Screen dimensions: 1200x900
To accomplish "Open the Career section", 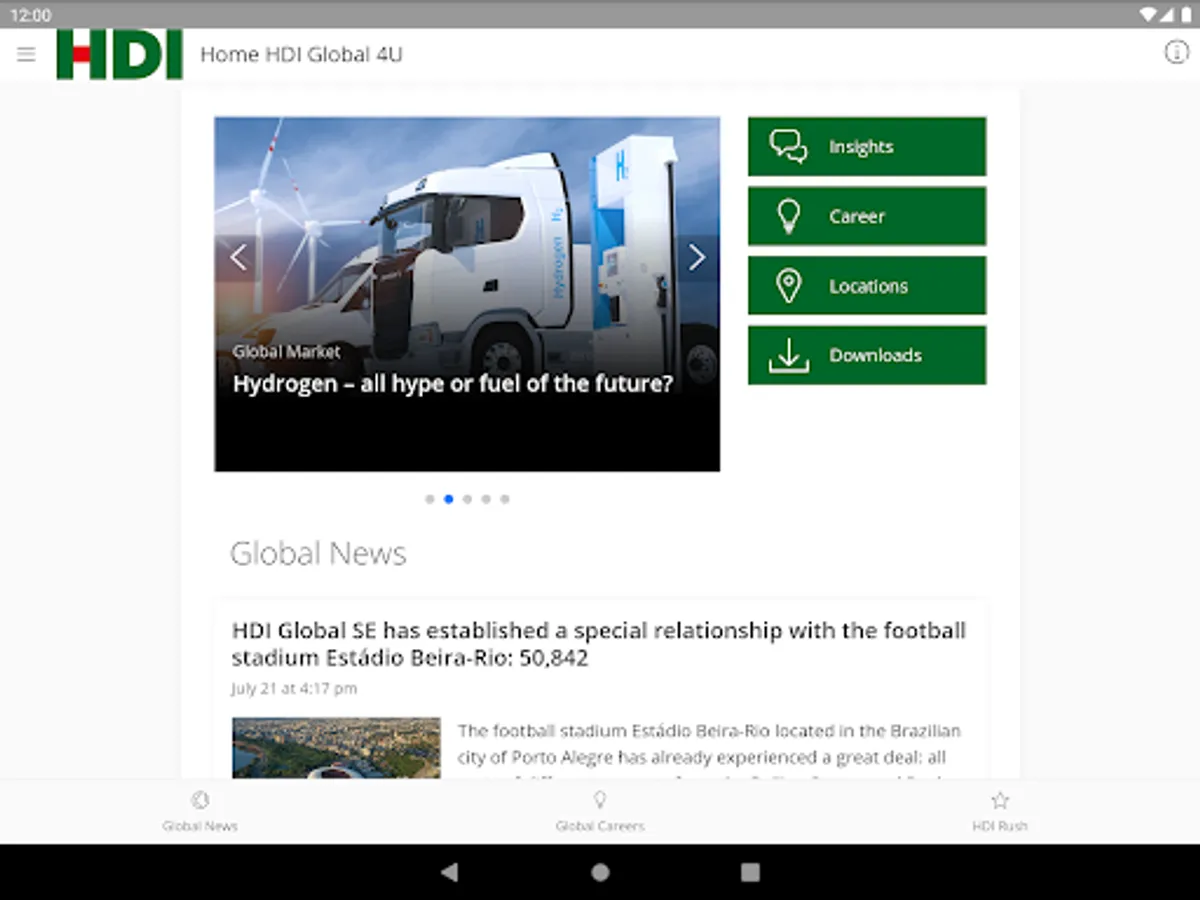I will click(x=867, y=216).
